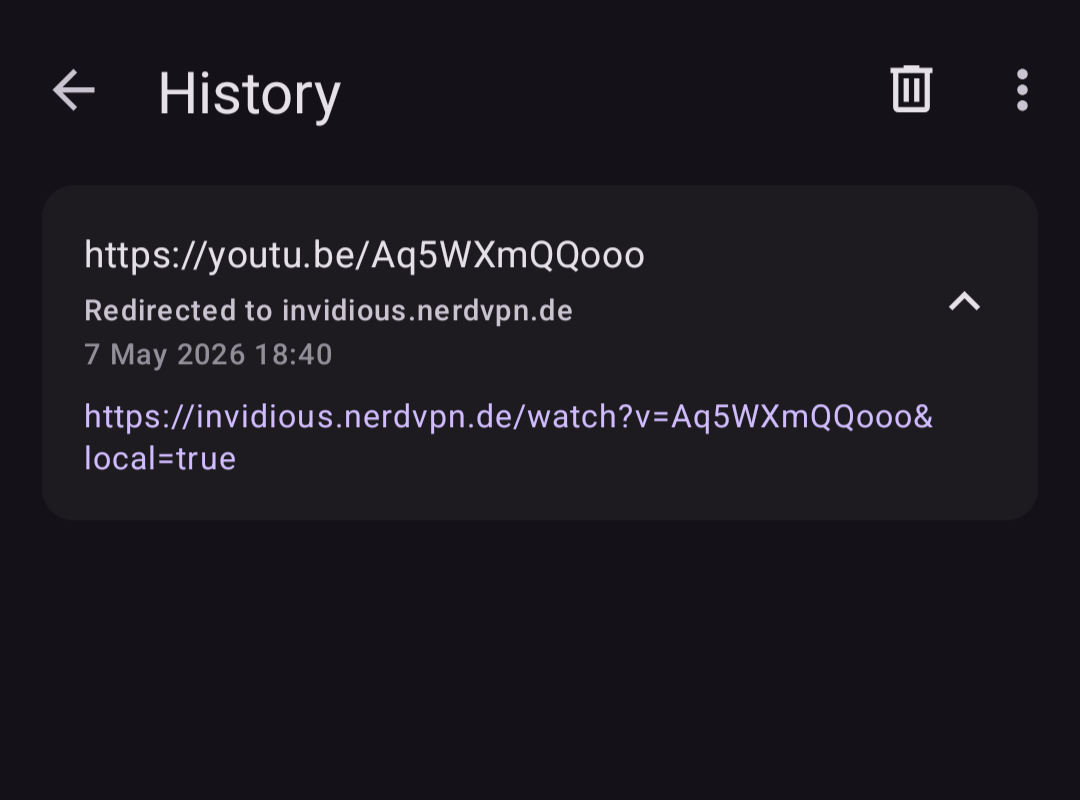Follow the purple redirected URL
Image resolution: width=1080 pixels, height=800 pixels.
coord(508,438)
